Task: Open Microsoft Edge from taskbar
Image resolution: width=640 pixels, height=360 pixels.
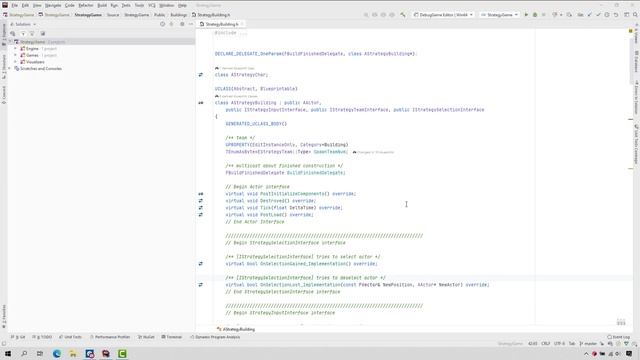Action: 57,353
